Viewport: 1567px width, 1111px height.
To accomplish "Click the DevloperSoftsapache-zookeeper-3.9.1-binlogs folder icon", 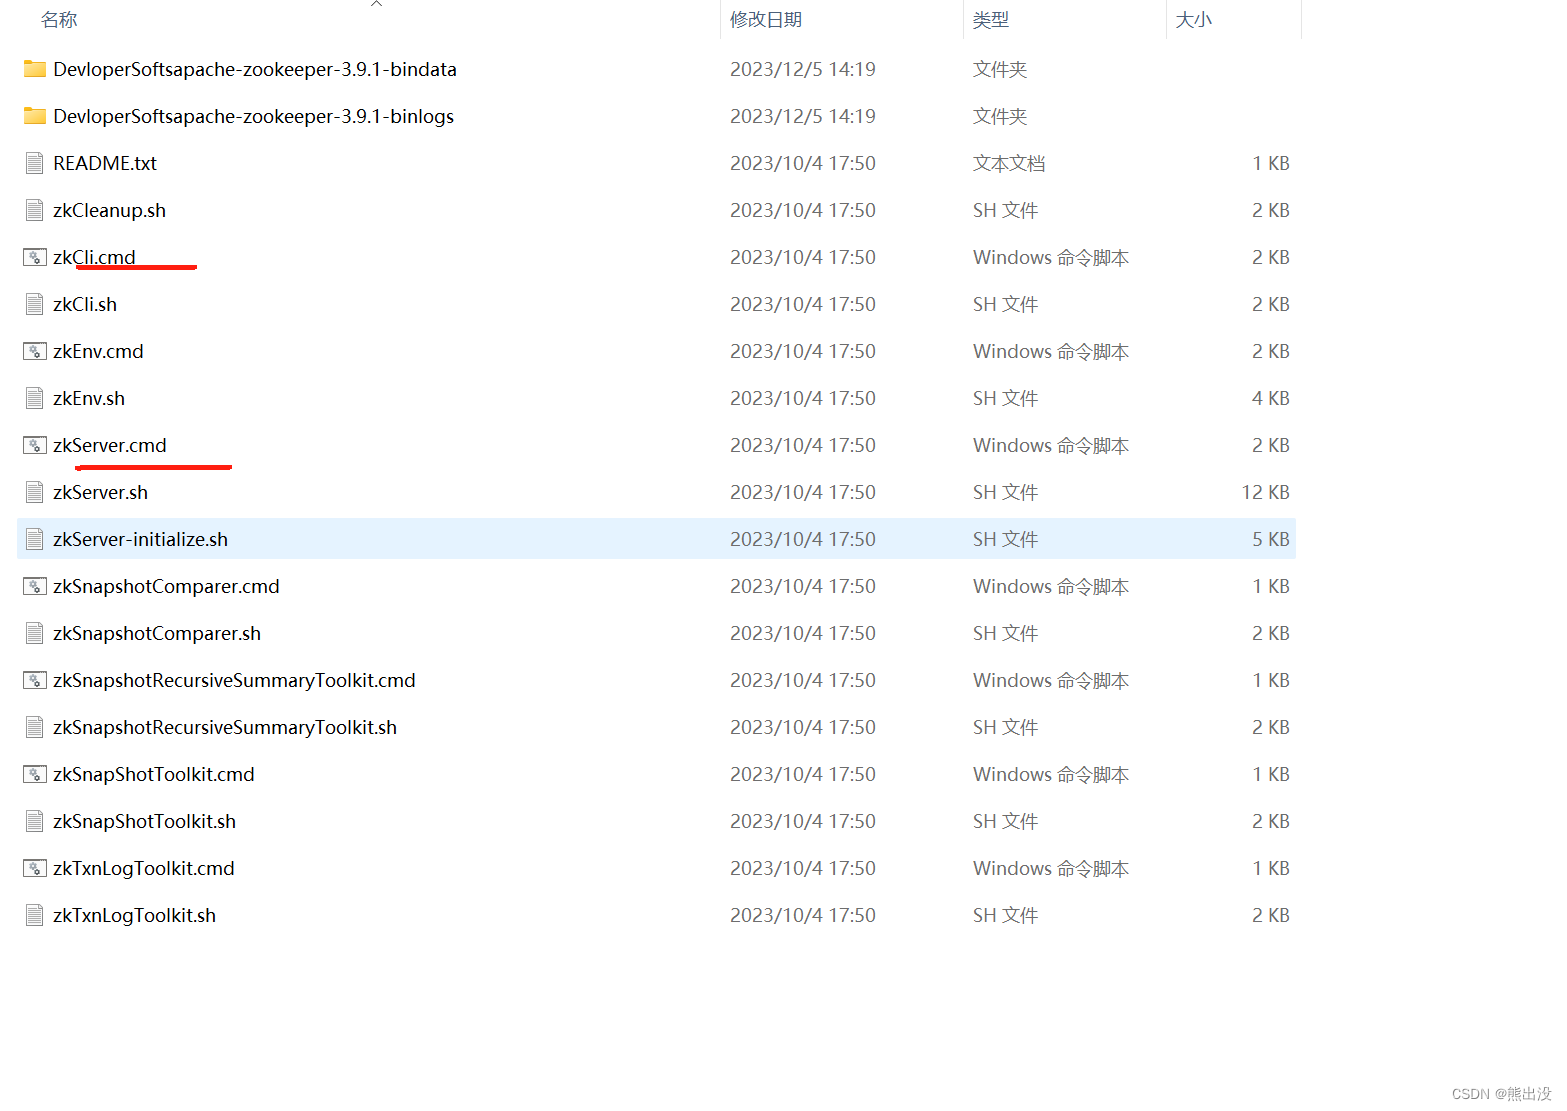I will (x=35, y=116).
